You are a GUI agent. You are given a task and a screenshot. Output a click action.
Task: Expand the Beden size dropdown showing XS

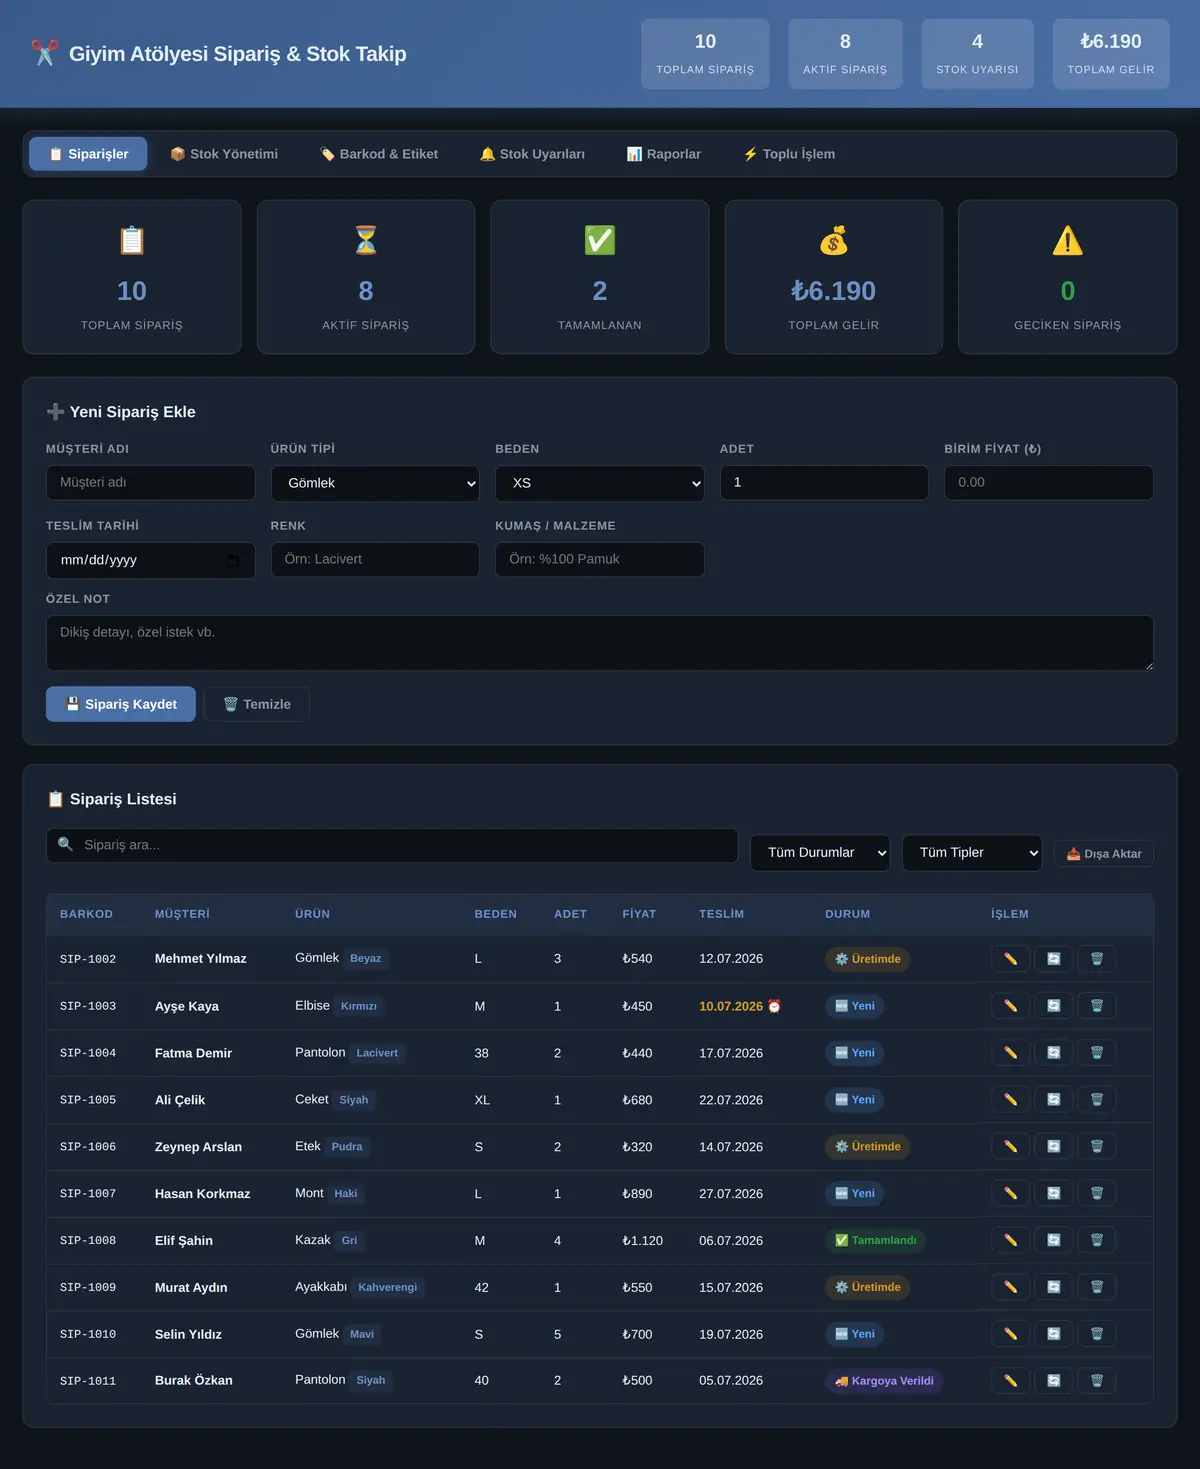click(600, 483)
